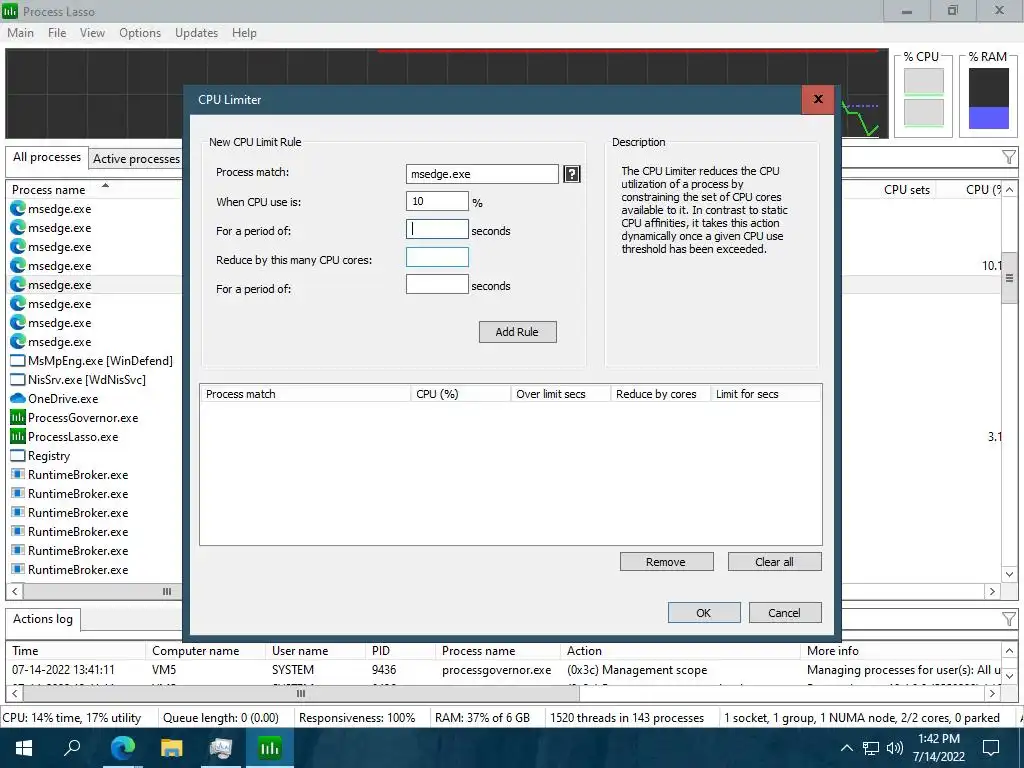The width and height of the screenshot is (1024, 768).
Task: Close the CPU Limiter dialog with red X
Action: pyautogui.click(x=818, y=99)
